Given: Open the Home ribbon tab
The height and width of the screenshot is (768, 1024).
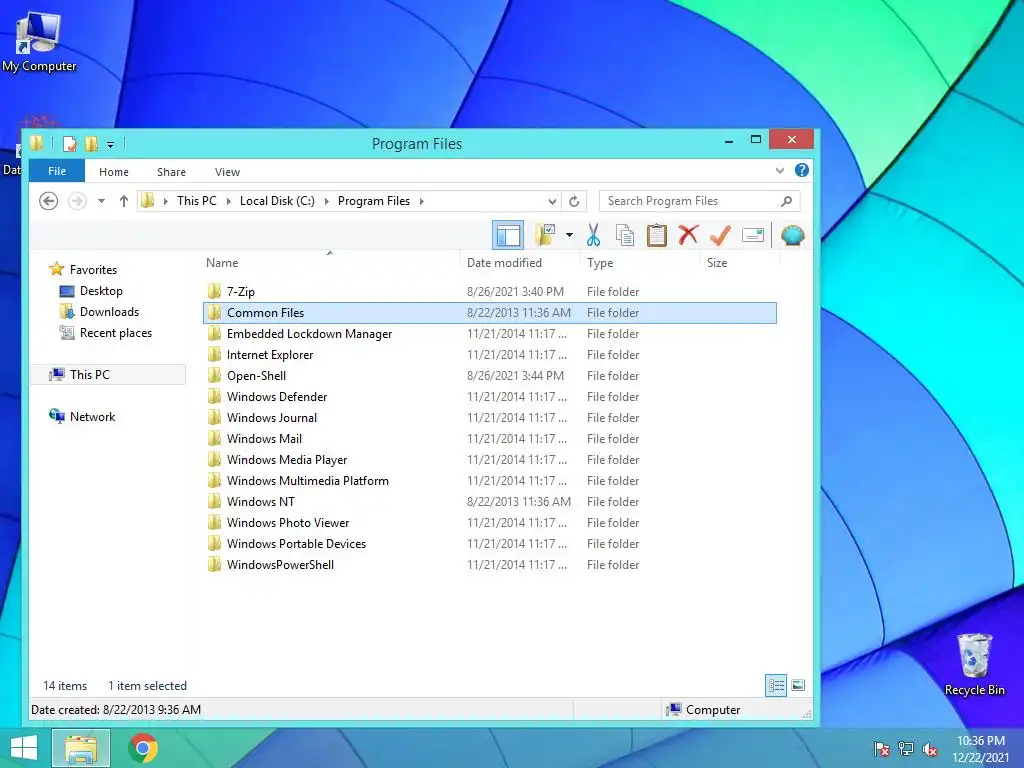Looking at the screenshot, I should tap(114, 172).
